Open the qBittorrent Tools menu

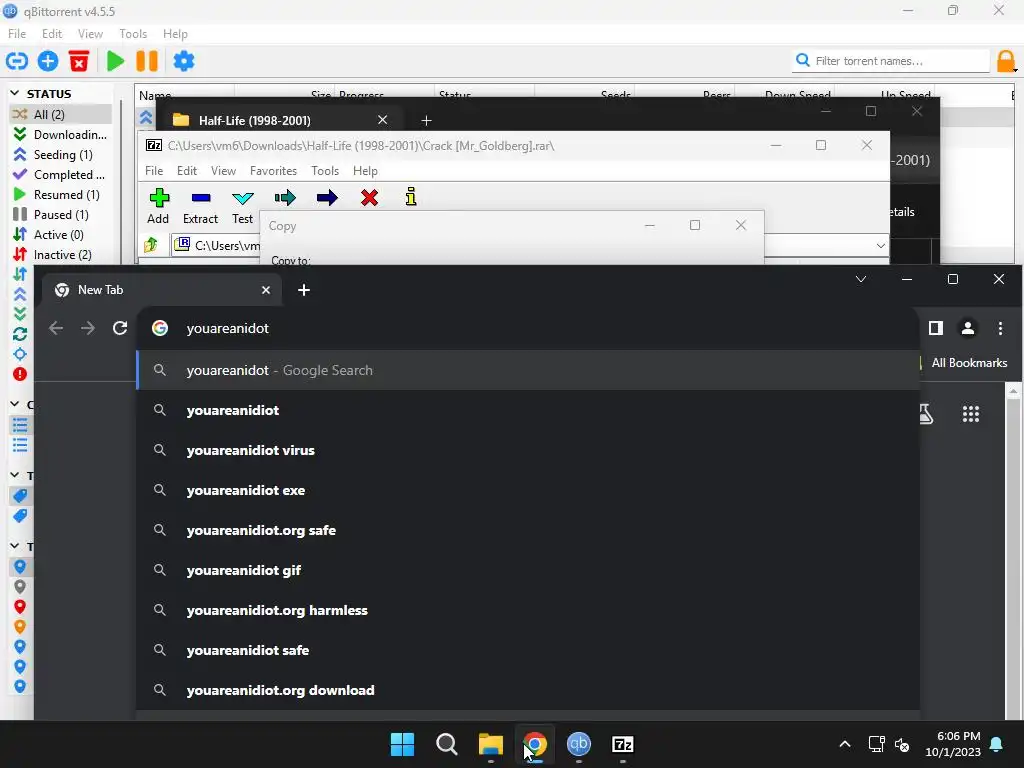pyautogui.click(x=133, y=34)
